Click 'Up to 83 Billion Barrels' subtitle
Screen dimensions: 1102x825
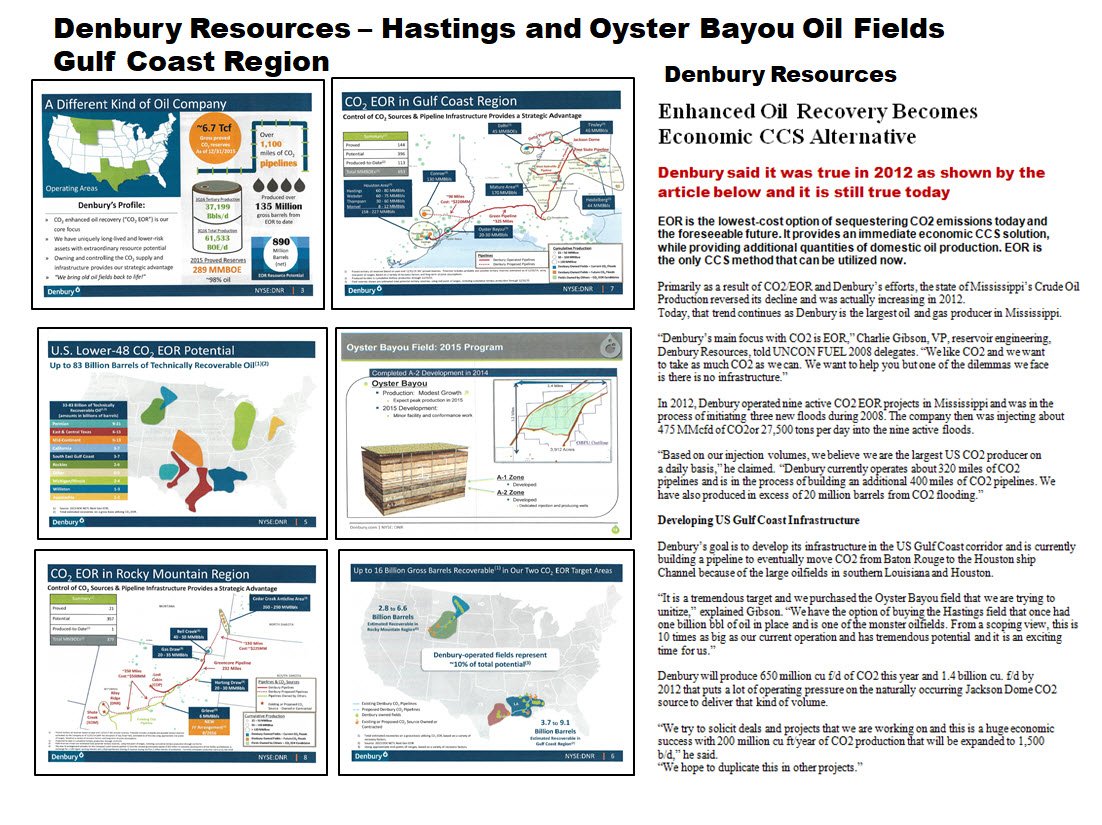[159, 365]
